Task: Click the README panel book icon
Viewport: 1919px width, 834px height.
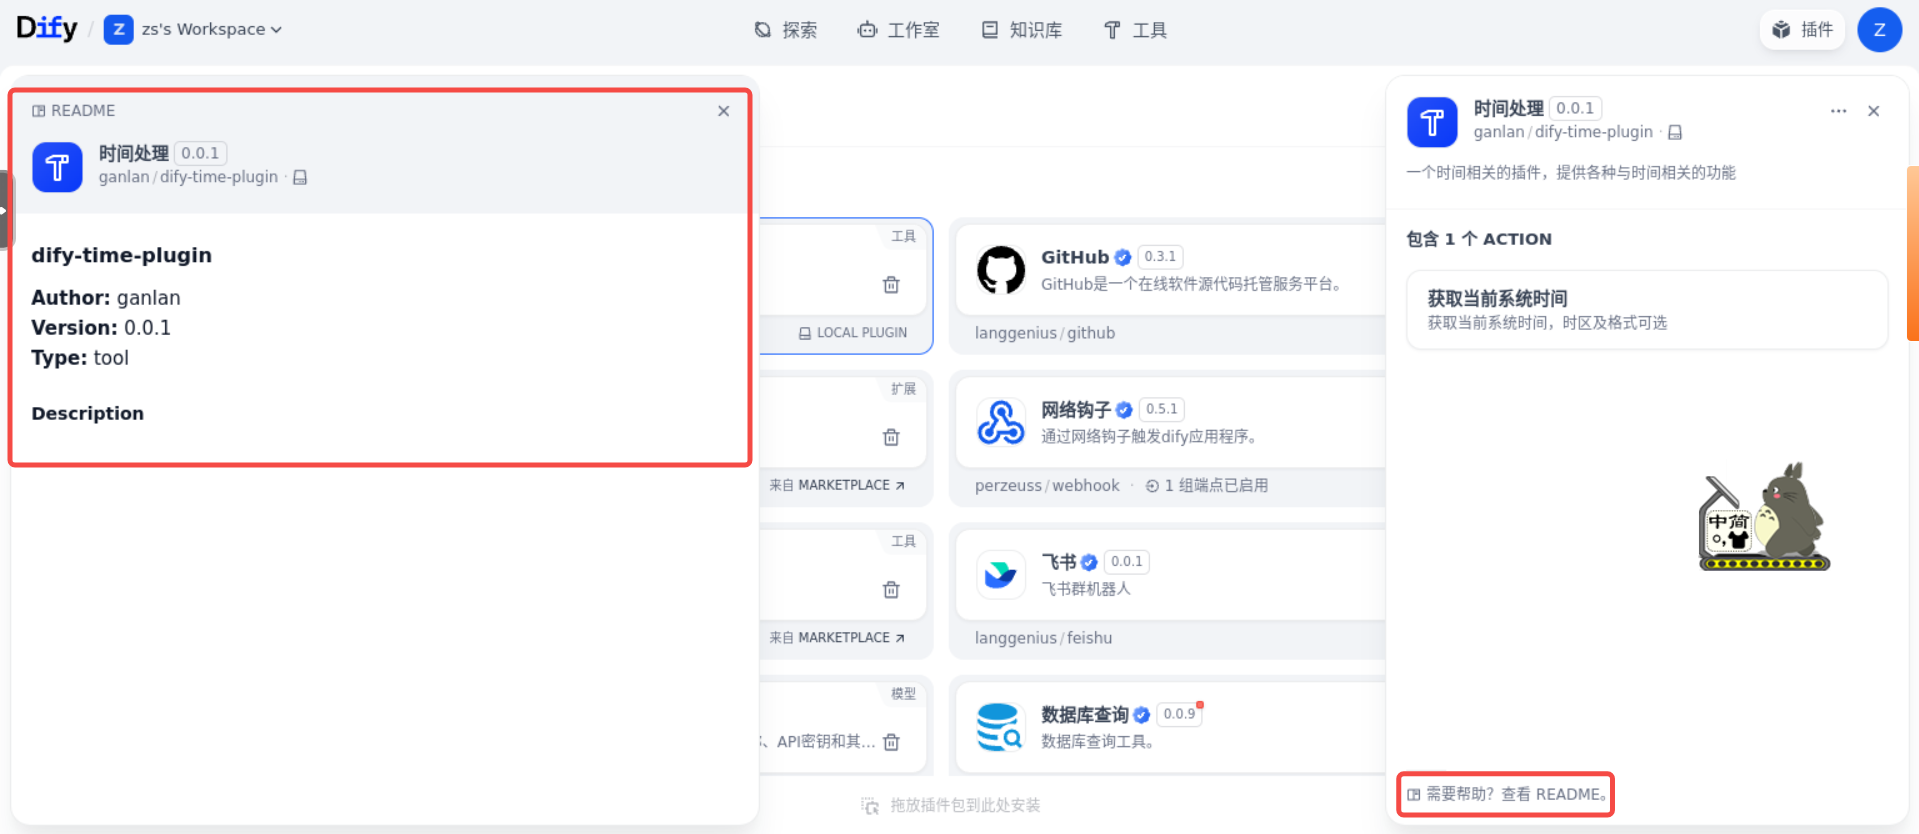Action: tap(38, 111)
